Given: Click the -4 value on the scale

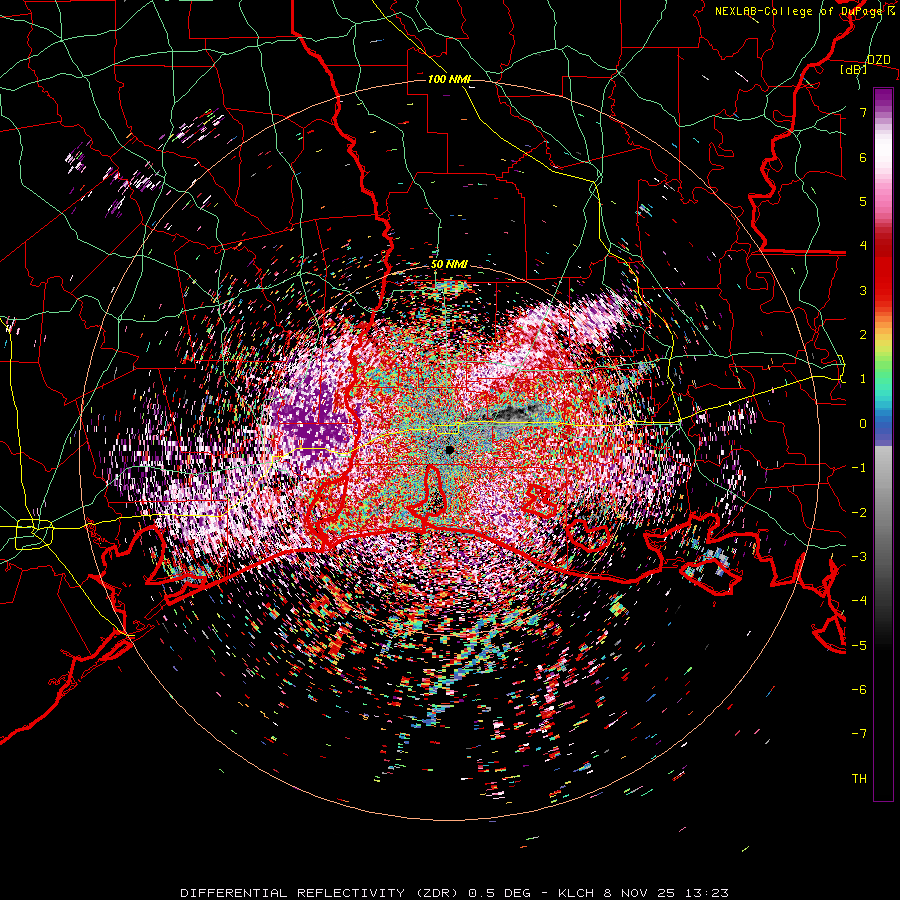Looking at the screenshot, I should pyautogui.click(x=859, y=600).
